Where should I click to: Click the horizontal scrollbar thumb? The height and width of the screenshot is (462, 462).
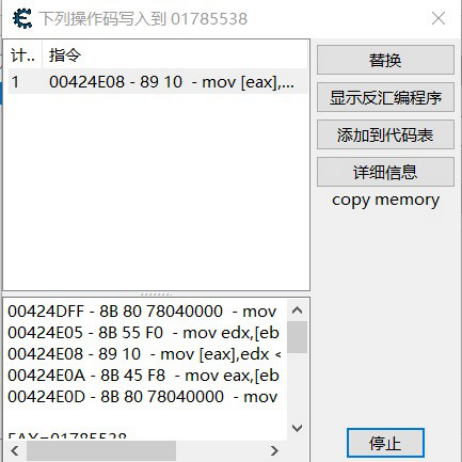tap(101, 451)
